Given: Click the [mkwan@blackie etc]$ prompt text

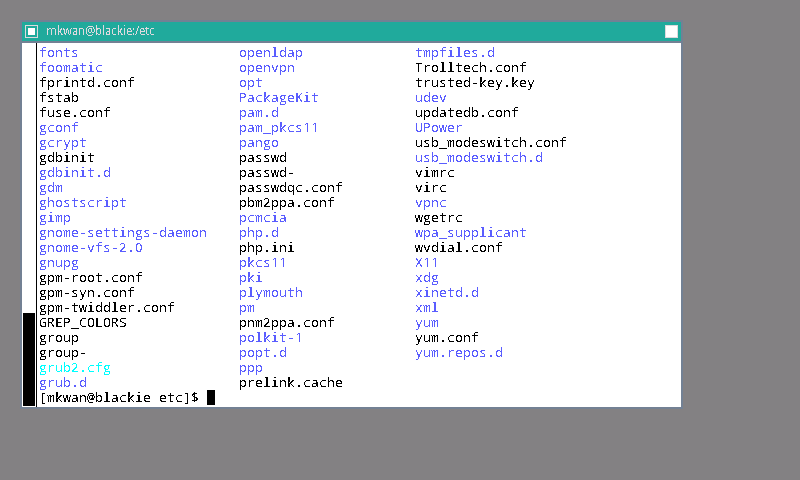Looking at the screenshot, I should point(118,398).
